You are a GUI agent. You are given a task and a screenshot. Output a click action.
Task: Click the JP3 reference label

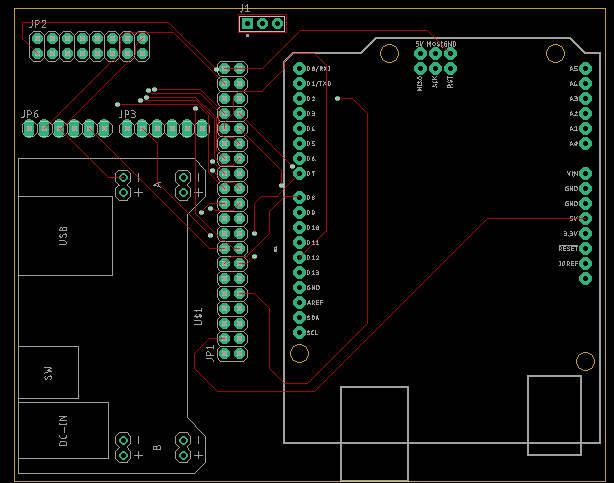(128, 114)
